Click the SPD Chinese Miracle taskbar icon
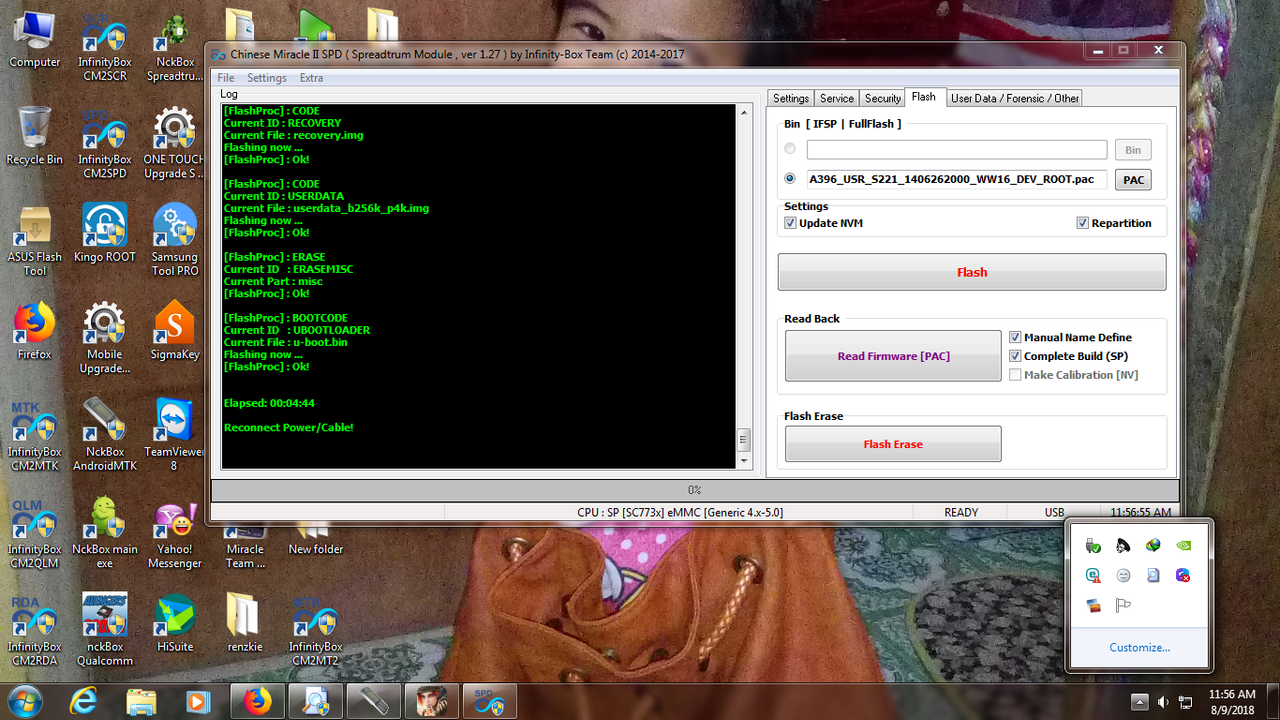The image size is (1280, 720). pyautogui.click(x=489, y=701)
